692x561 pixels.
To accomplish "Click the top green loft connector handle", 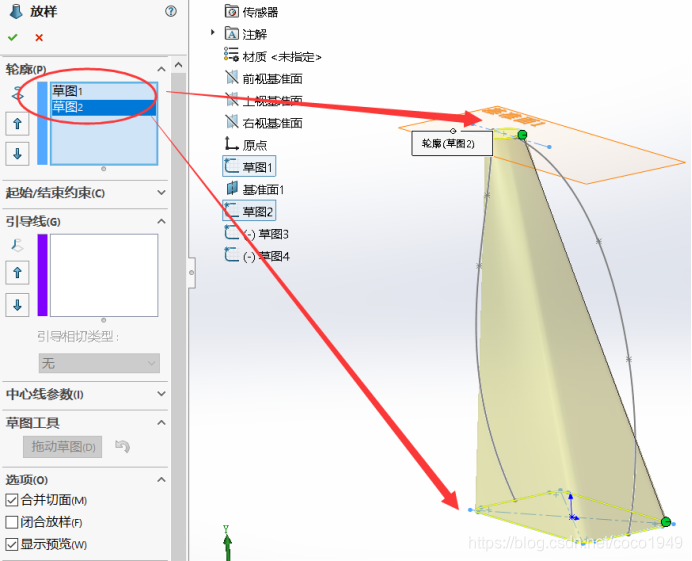I will [x=522, y=135].
